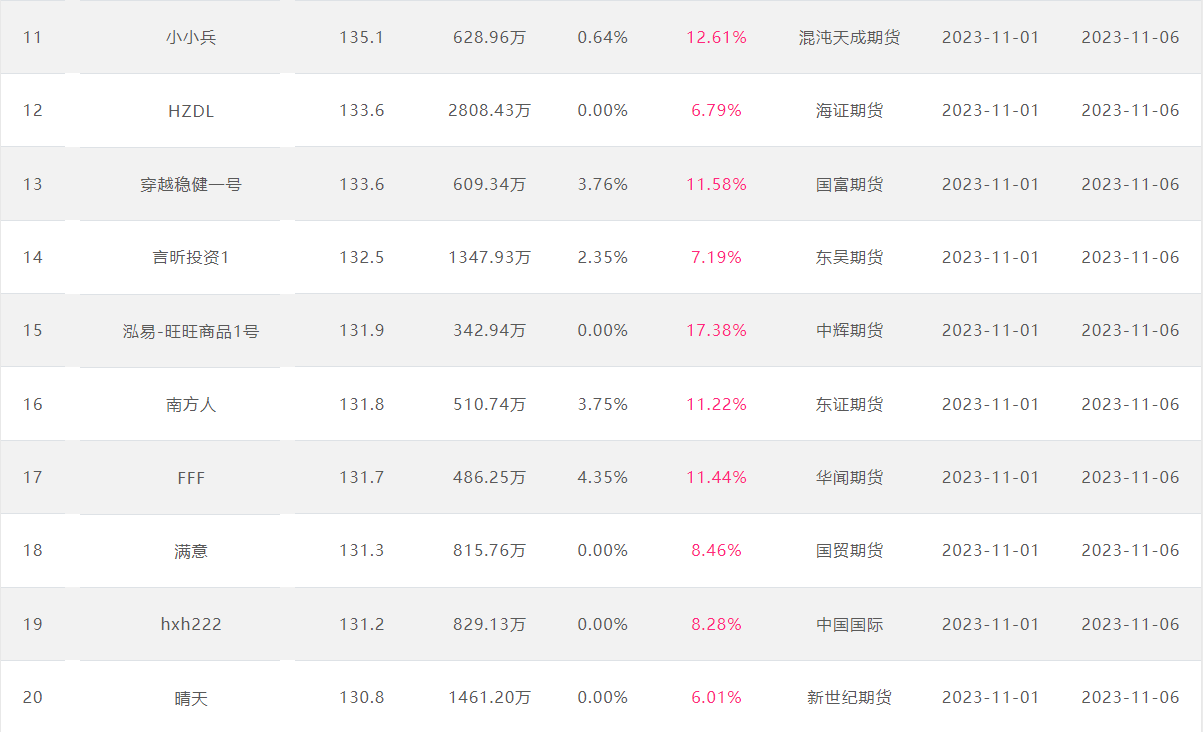Open 穿越稳健一号 account details
The height and width of the screenshot is (732, 1203).
[x=191, y=184]
